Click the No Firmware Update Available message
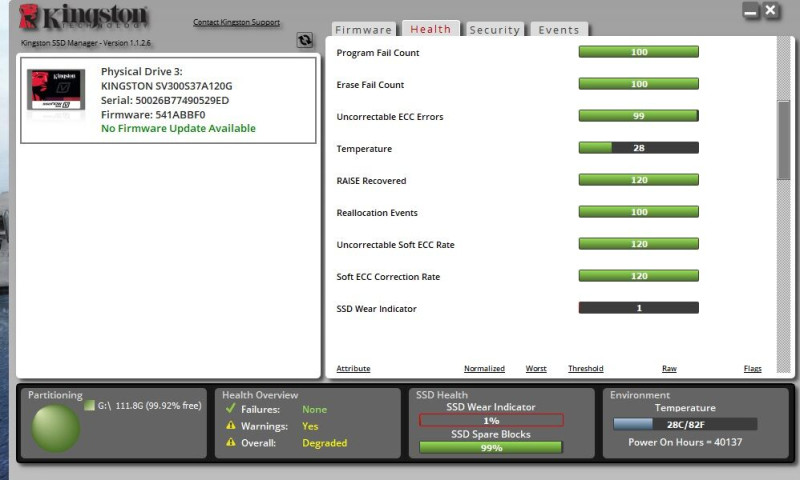The height and width of the screenshot is (480, 800). [178, 129]
